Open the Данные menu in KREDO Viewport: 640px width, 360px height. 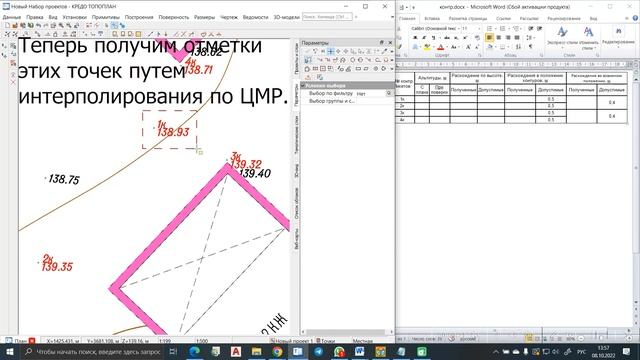(11, 17)
